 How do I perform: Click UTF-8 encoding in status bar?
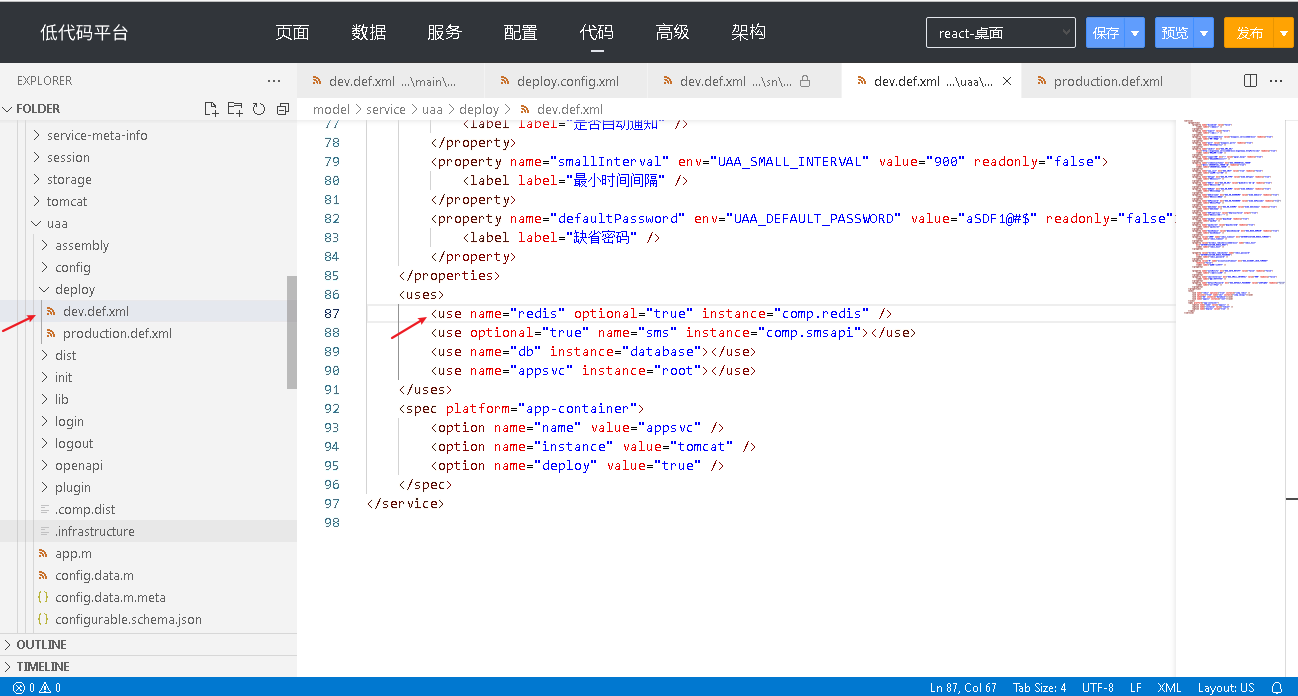point(1097,688)
